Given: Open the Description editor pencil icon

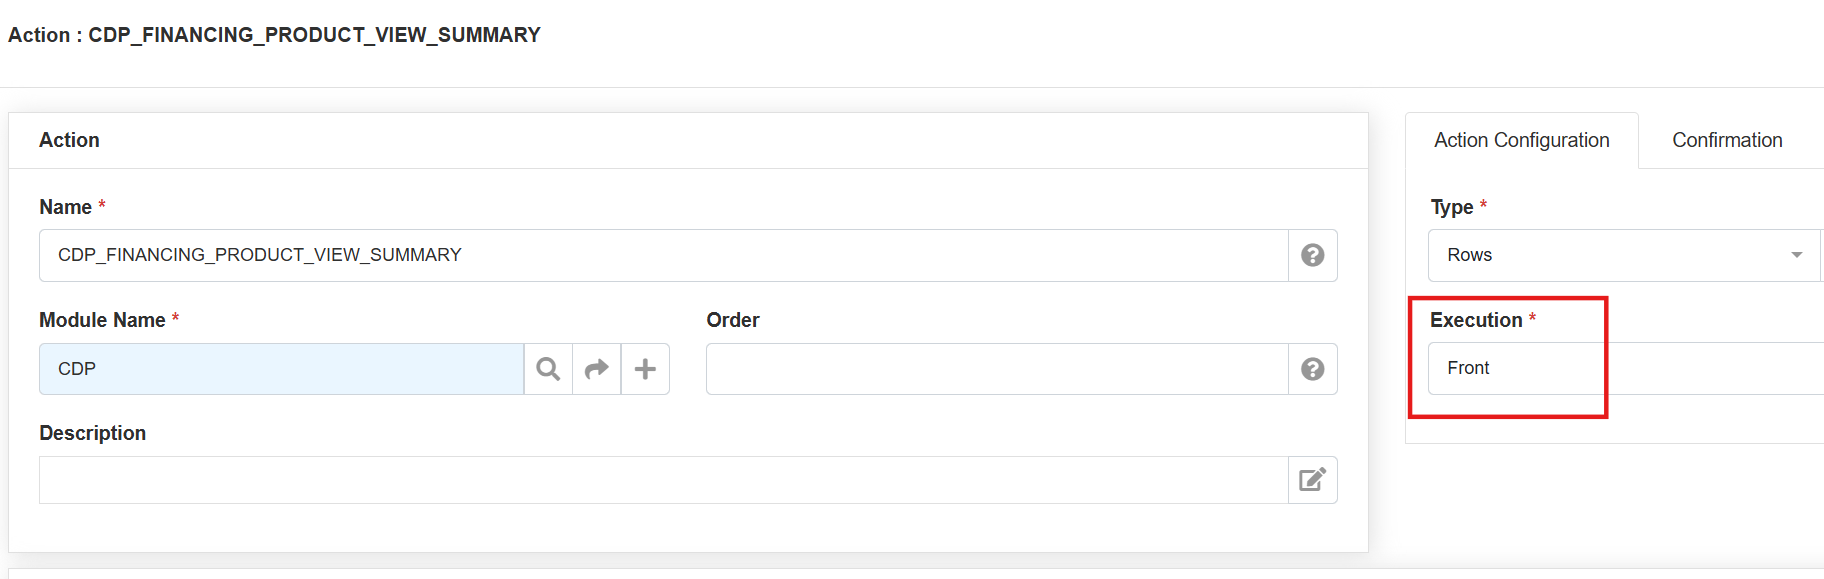Looking at the screenshot, I should point(1312,480).
